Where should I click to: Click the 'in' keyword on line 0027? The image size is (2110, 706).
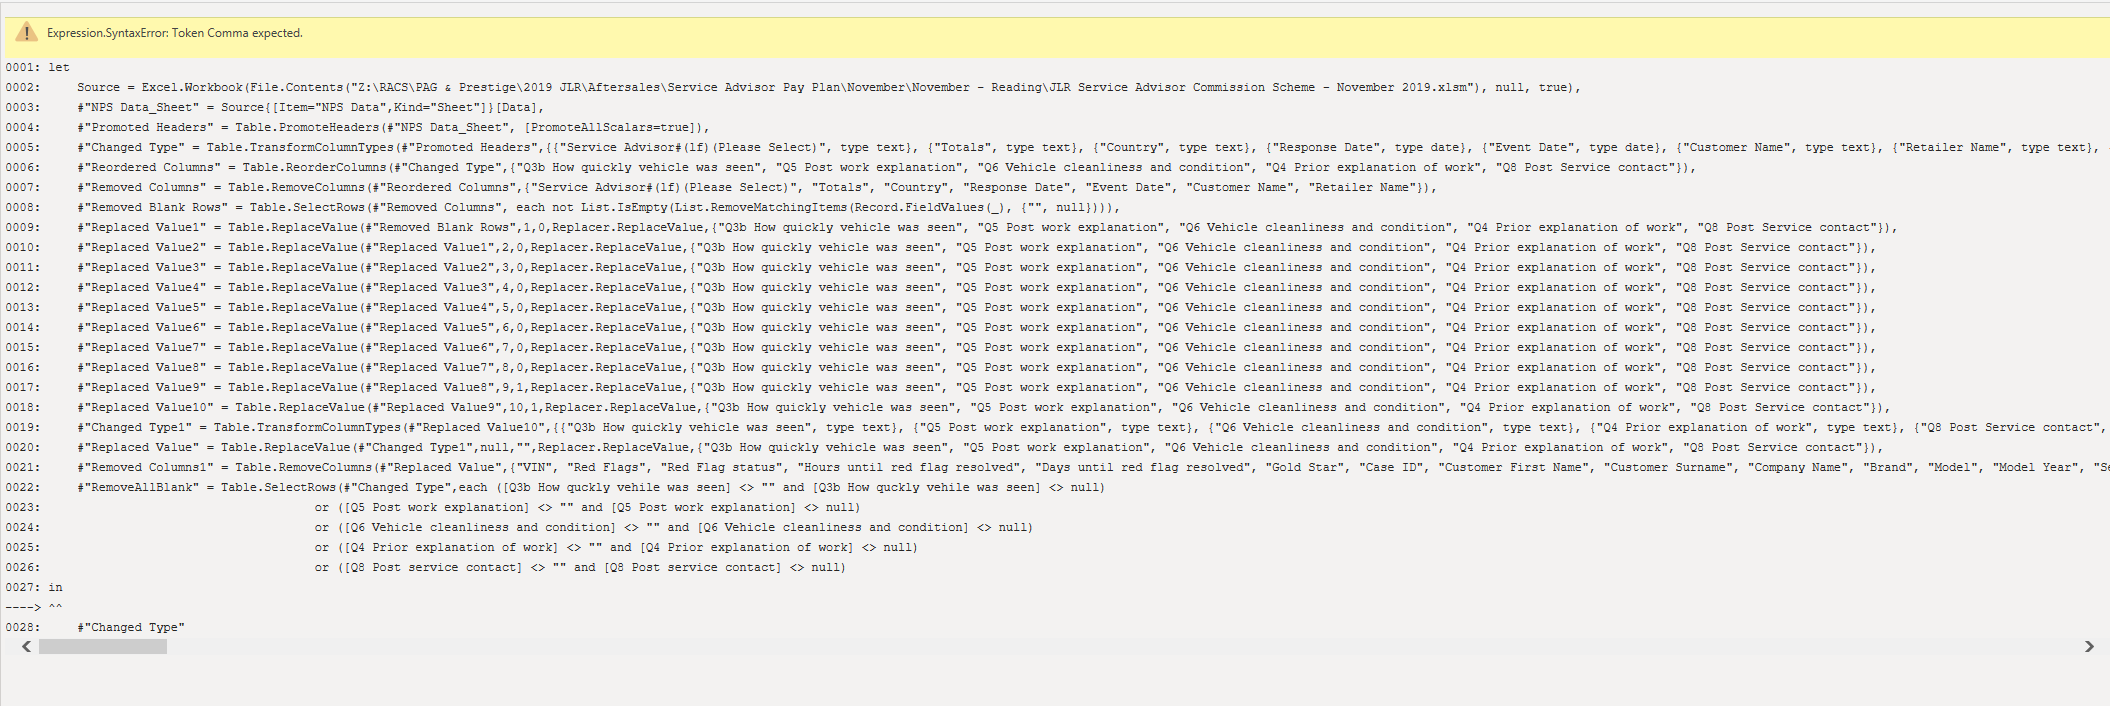(x=55, y=587)
